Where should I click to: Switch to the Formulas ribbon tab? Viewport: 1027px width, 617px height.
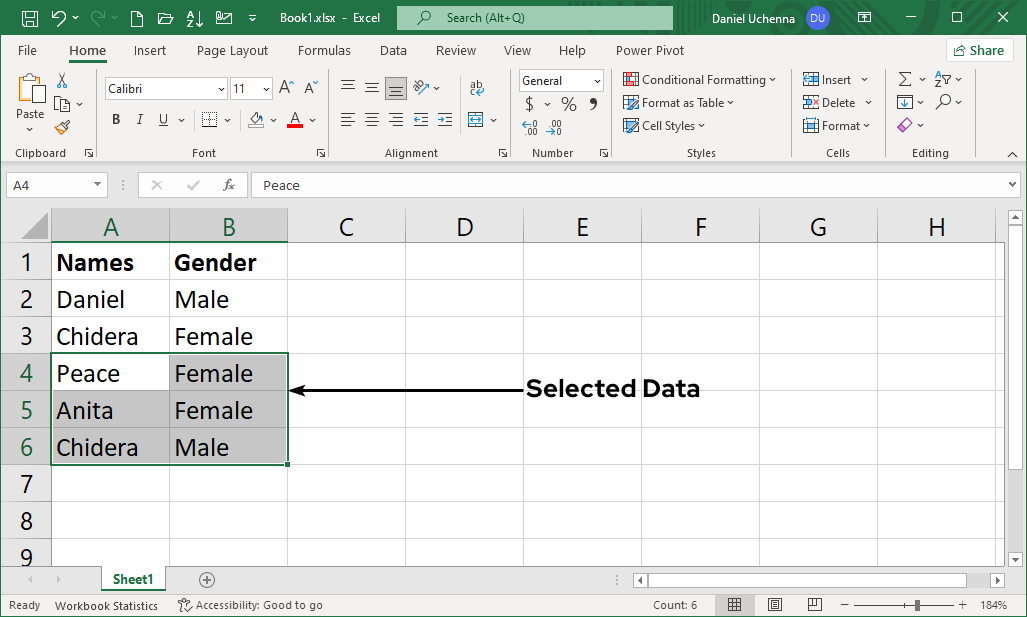click(x=324, y=50)
